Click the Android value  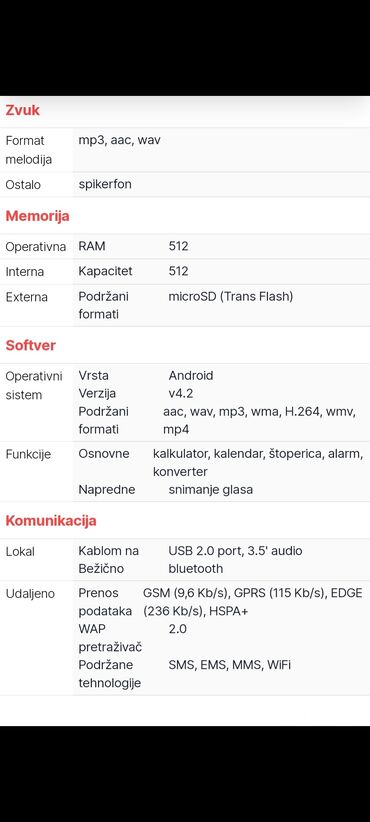point(191,375)
